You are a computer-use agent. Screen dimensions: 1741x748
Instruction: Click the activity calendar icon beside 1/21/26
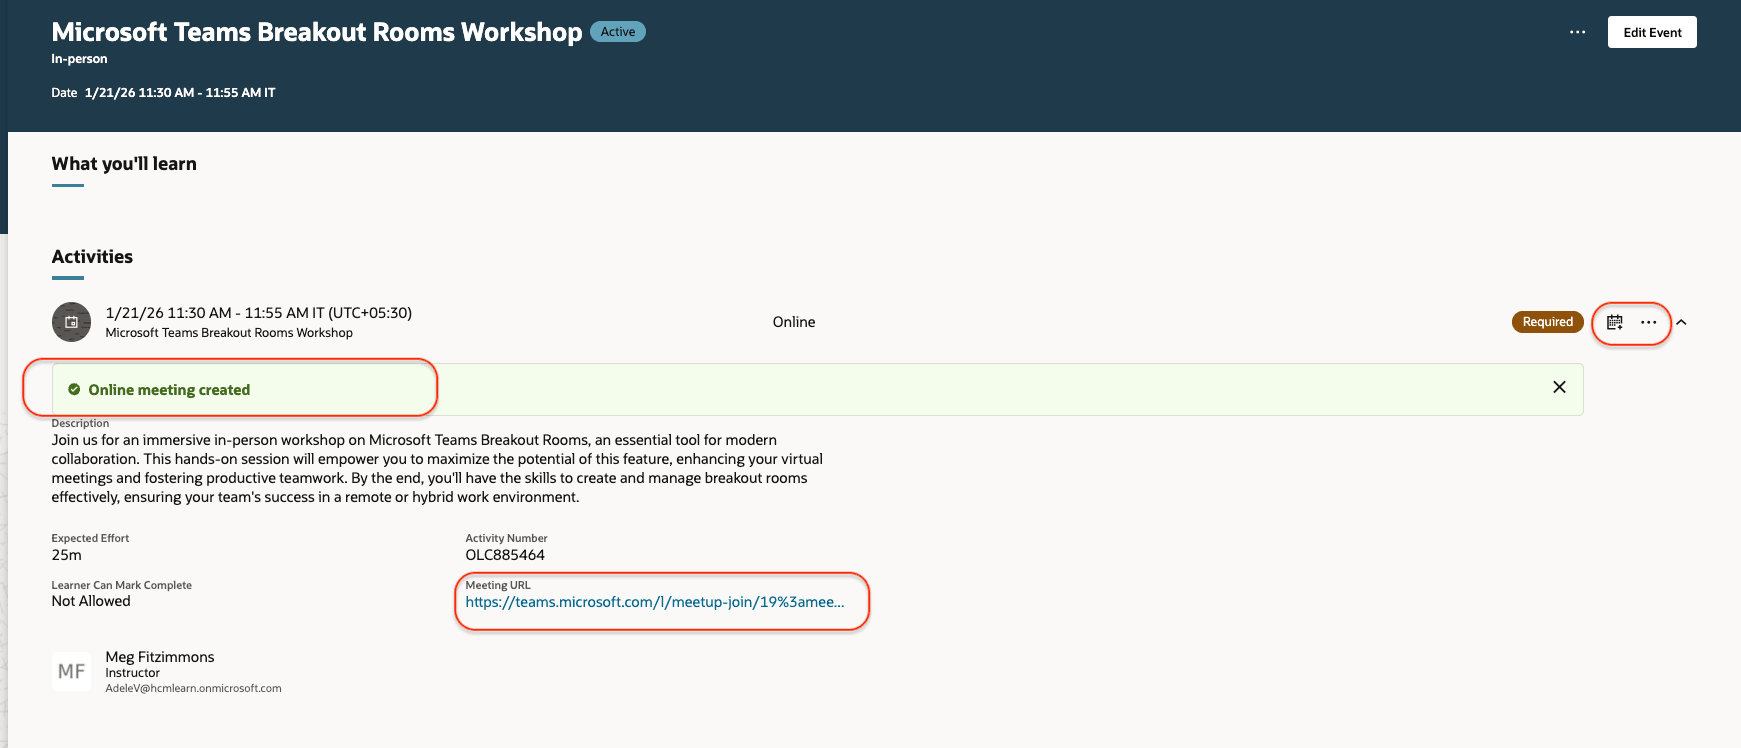71,322
